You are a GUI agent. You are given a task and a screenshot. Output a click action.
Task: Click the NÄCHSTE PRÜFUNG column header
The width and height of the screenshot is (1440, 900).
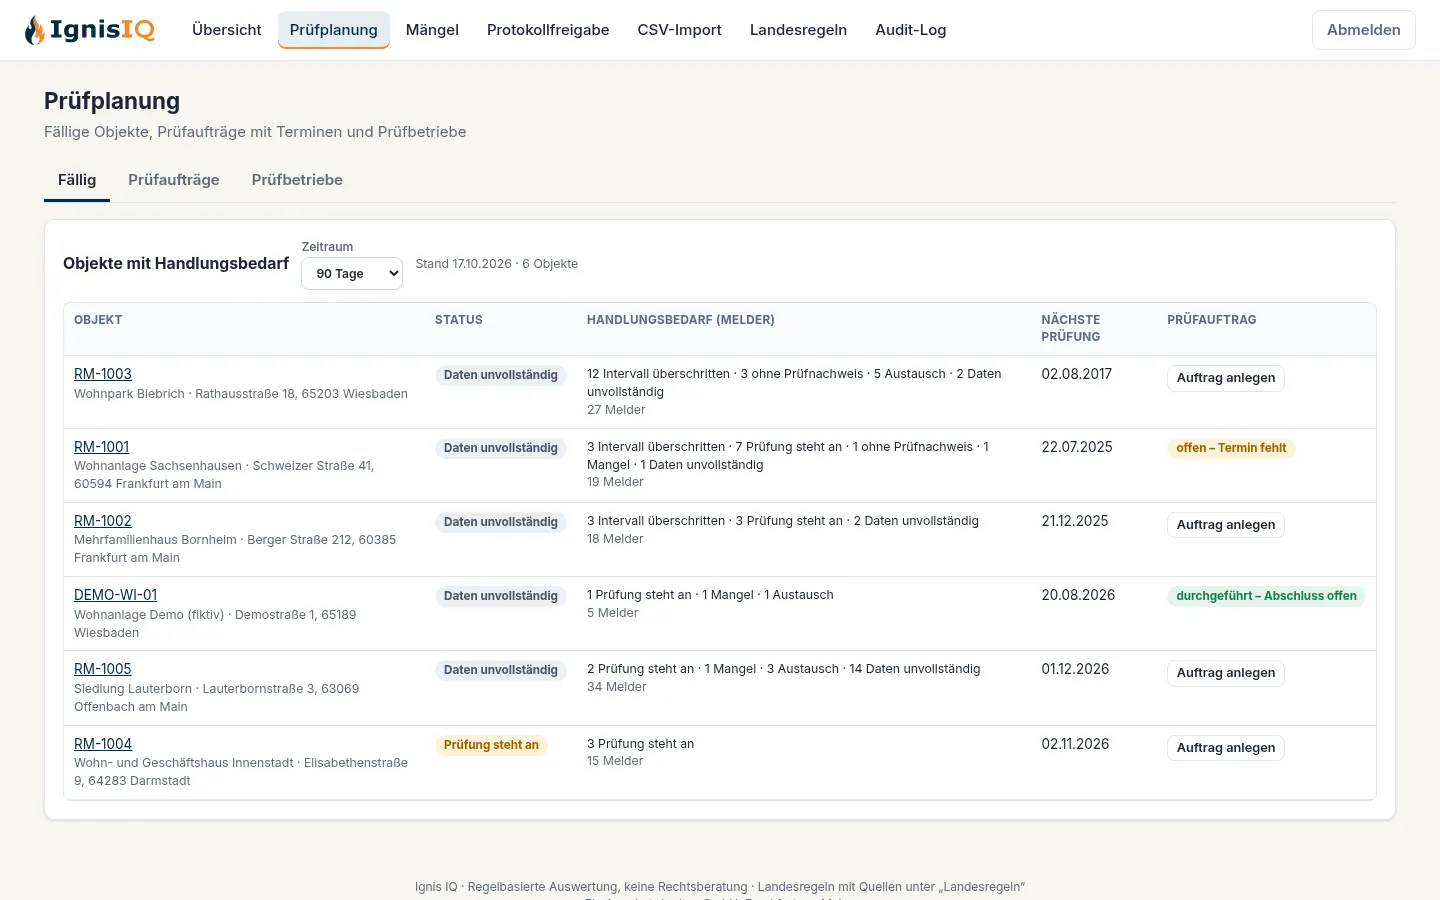(x=1071, y=328)
